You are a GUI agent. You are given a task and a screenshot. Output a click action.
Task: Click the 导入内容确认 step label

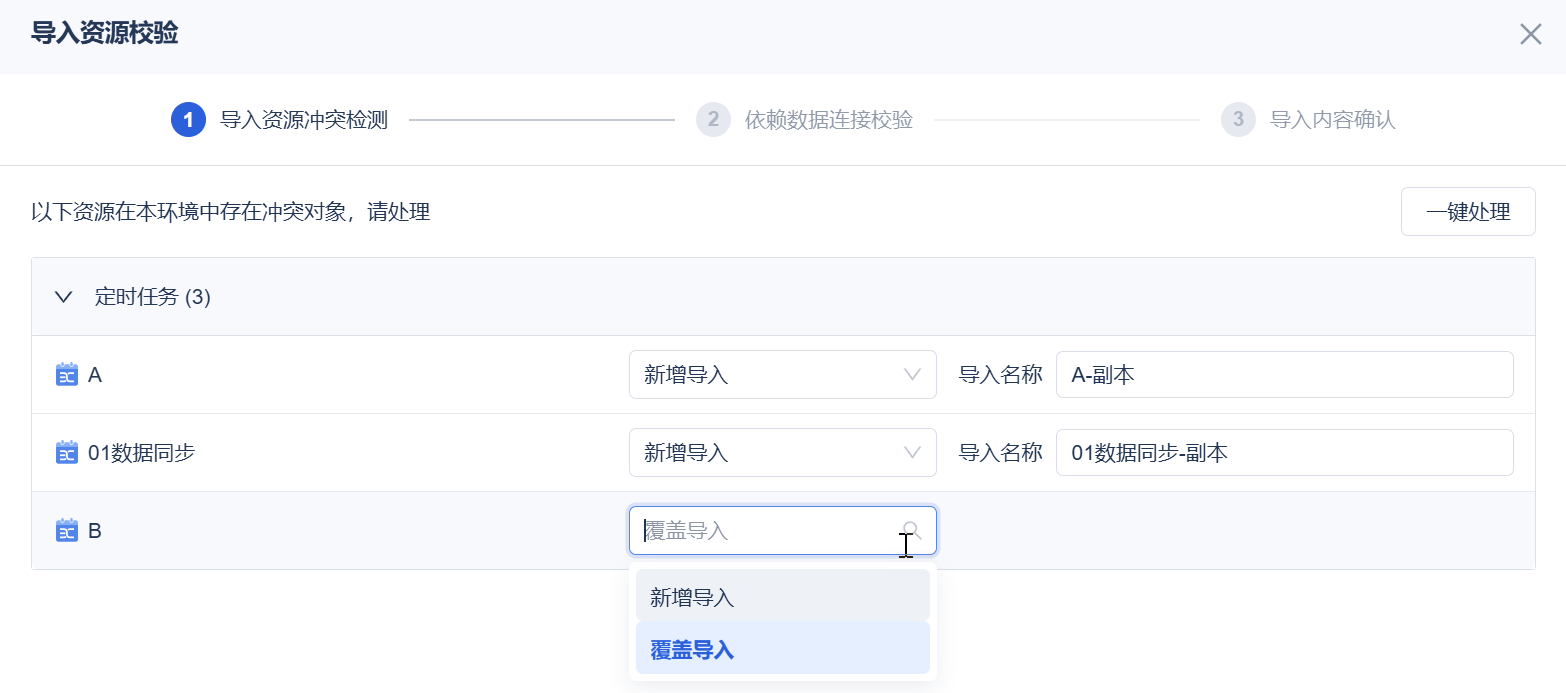coord(1333,120)
